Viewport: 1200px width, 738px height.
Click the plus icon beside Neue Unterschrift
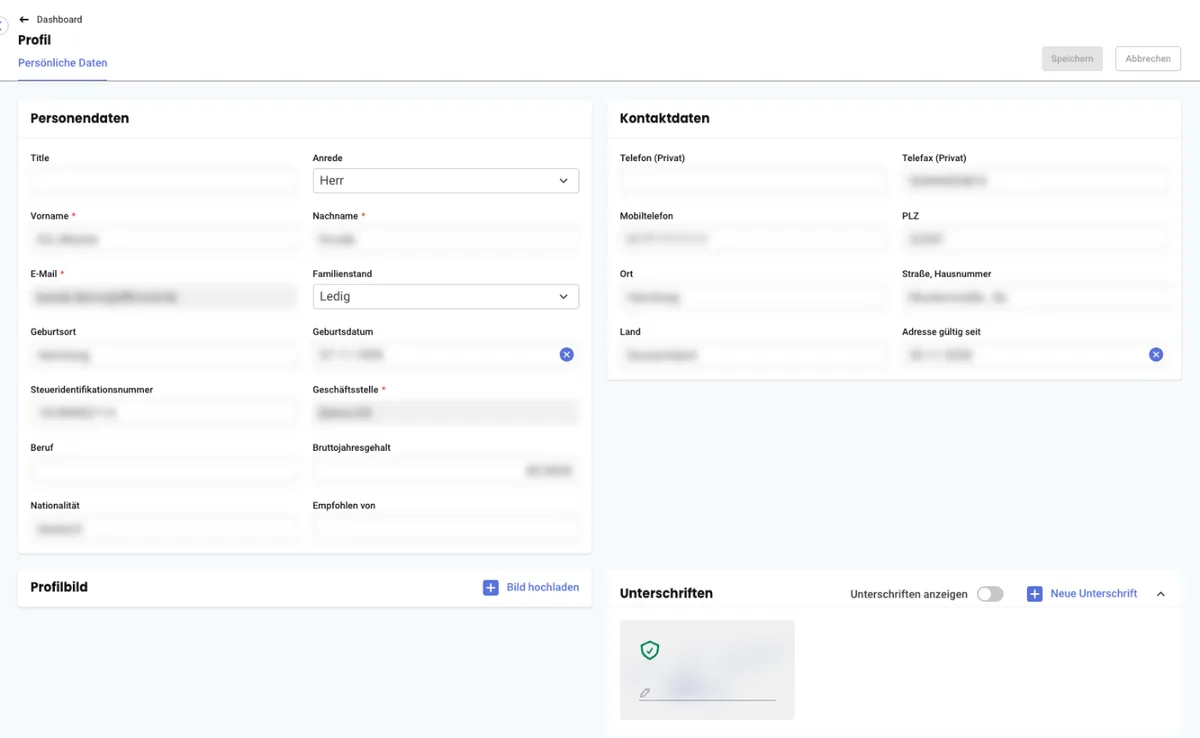pos(1035,594)
